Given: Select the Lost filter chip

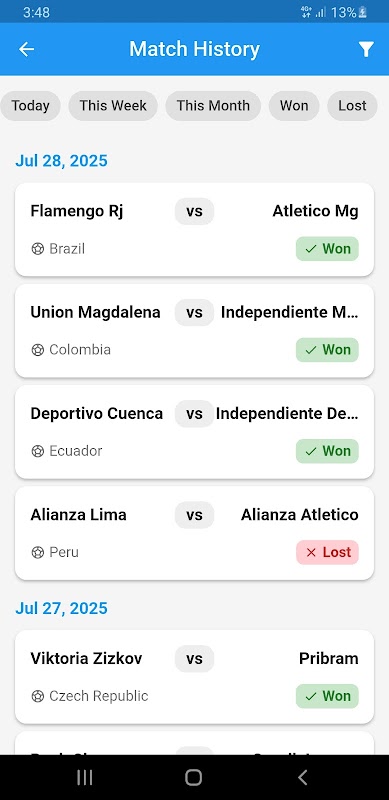Looking at the screenshot, I should click(352, 106).
